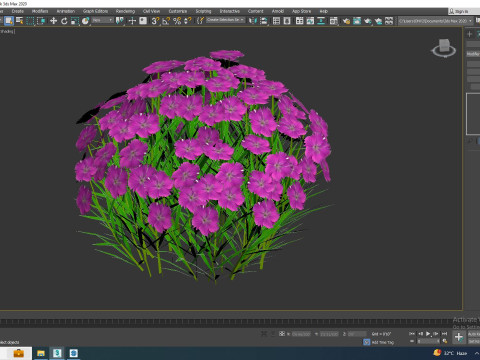The width and height of the screenshot is (480, 360).
Task: Open the Animation menu
Action: pyautogui.click(x=66, y=11)
